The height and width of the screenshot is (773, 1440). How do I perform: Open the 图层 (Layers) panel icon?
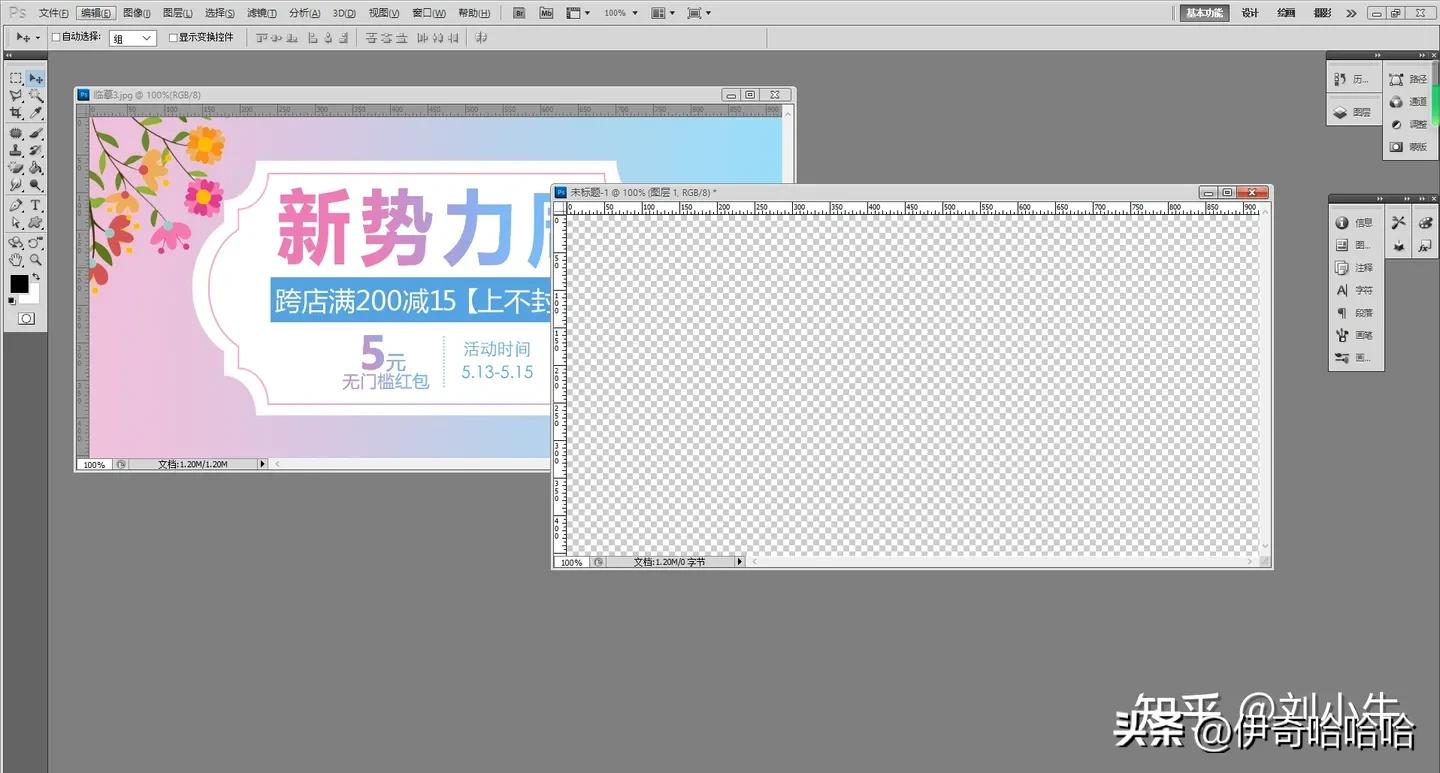click(x=1354, y=110)
